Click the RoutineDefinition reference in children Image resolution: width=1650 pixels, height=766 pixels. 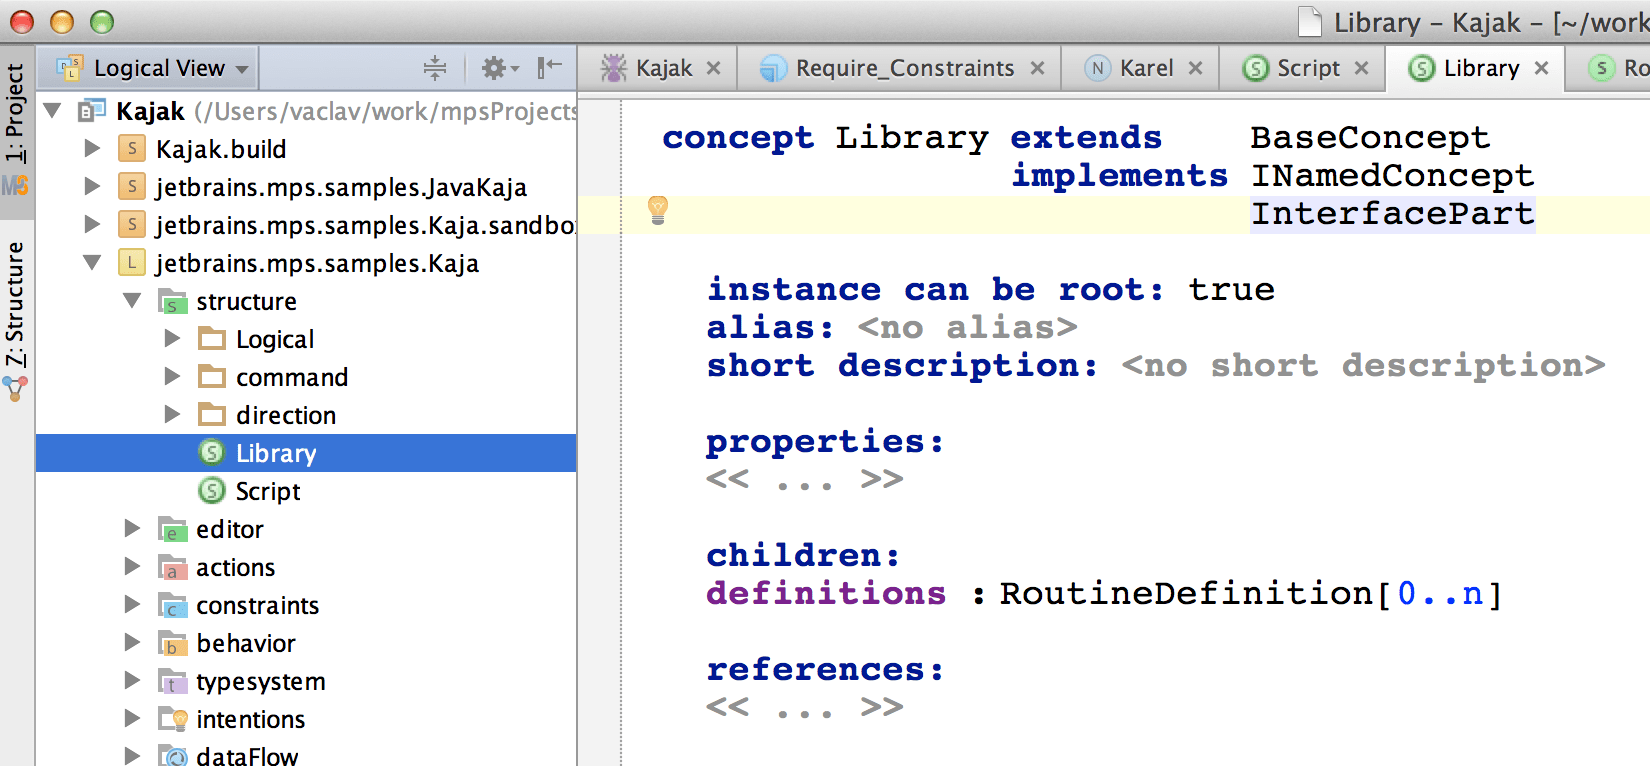tap(1186, 593)
